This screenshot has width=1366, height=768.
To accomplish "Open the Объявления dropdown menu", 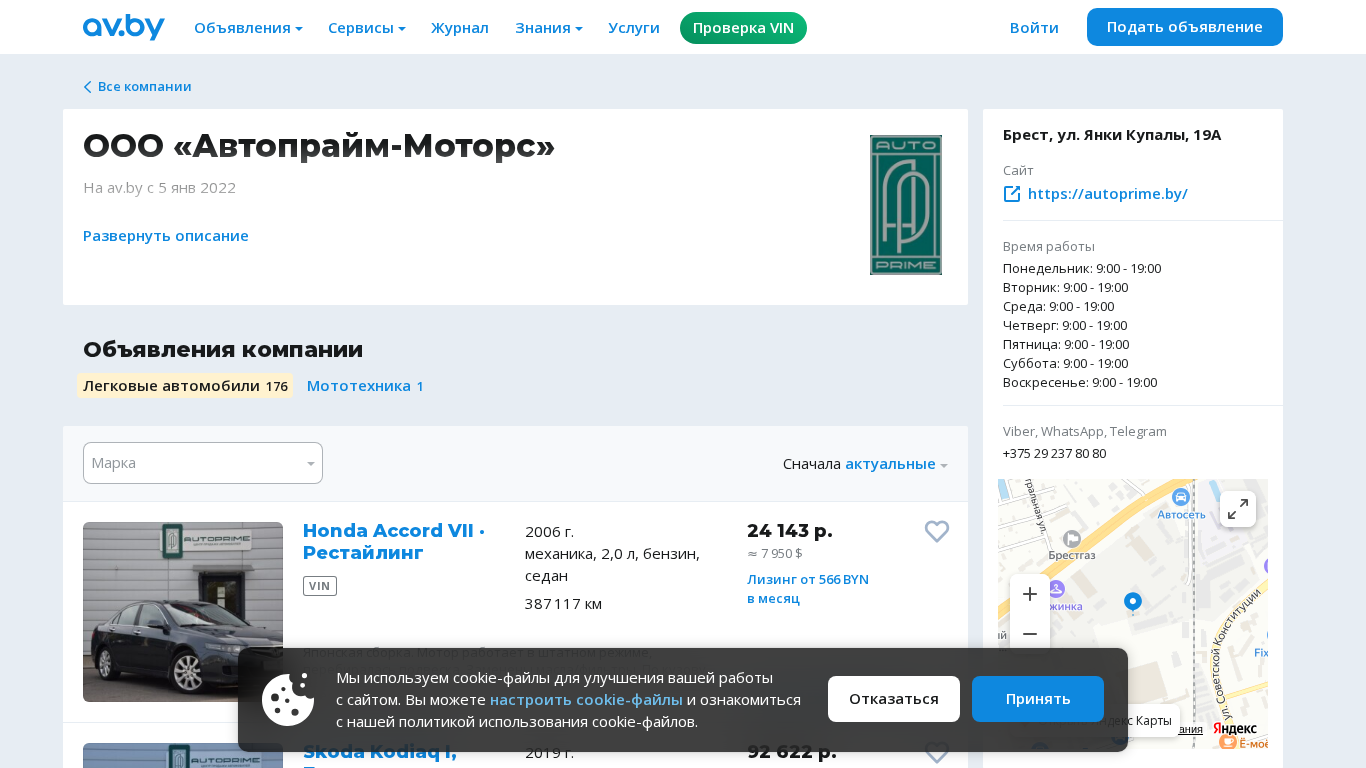I will pyautogui.click(x=248, y=28).
